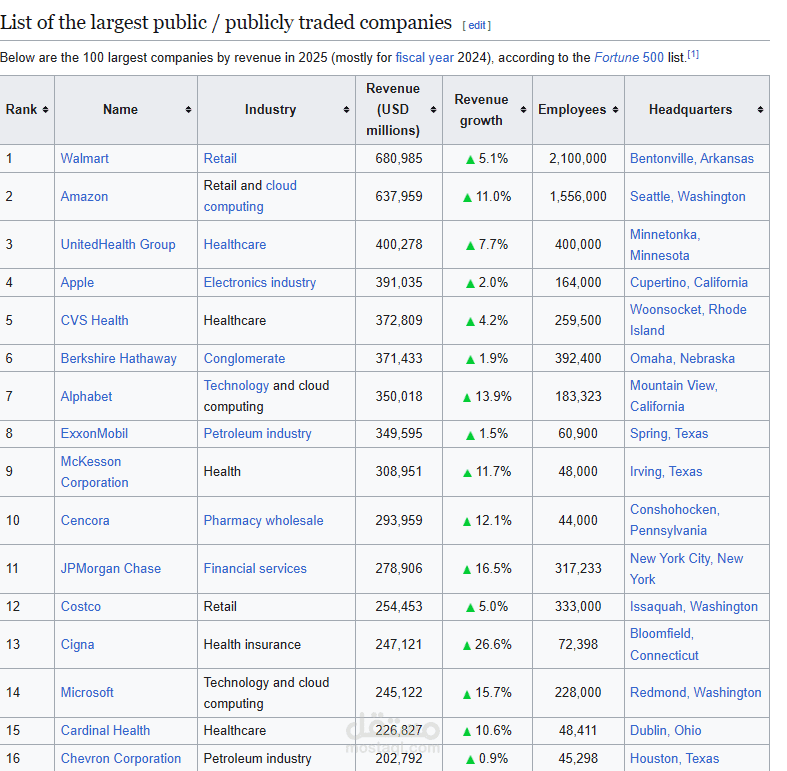787x771 pixels.
Task: Open the Amazon company link
Action: [x=84, y=196]
